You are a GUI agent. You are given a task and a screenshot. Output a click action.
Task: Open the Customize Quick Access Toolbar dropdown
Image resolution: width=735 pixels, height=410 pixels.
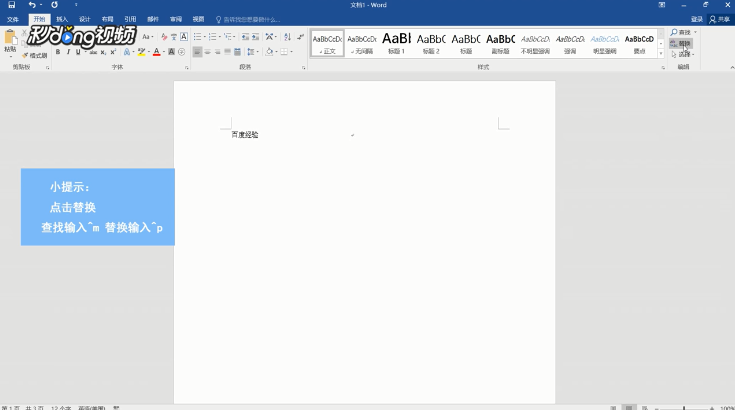point(76,5)
